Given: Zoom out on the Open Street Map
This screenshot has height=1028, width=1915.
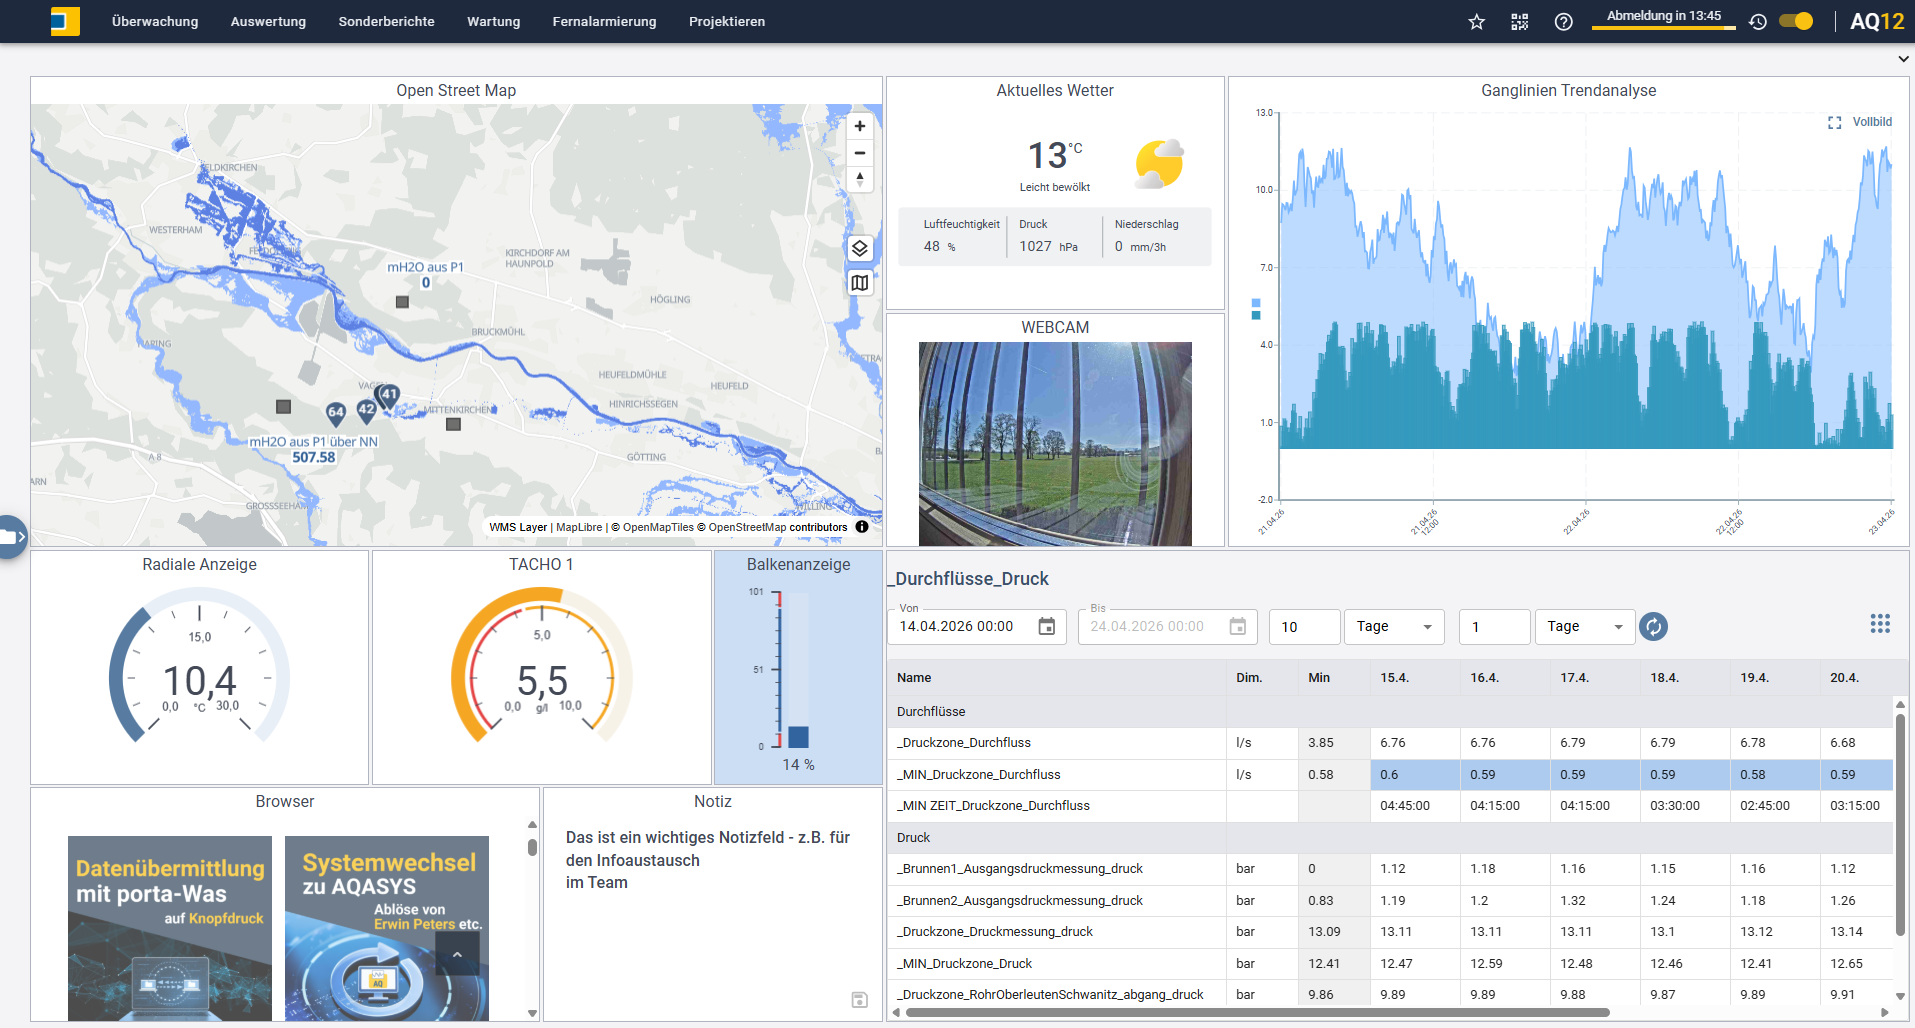Looking at the screenshot, I should (860, 153).
